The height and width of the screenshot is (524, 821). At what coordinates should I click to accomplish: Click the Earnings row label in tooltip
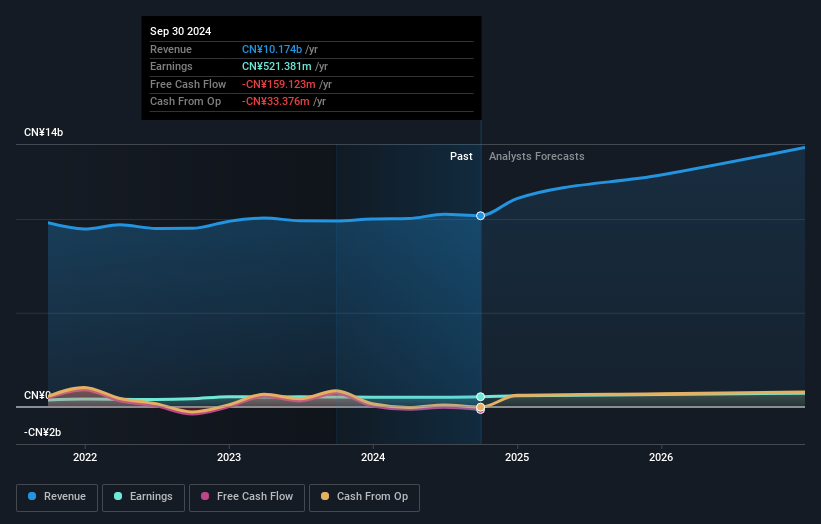(171, 66)
